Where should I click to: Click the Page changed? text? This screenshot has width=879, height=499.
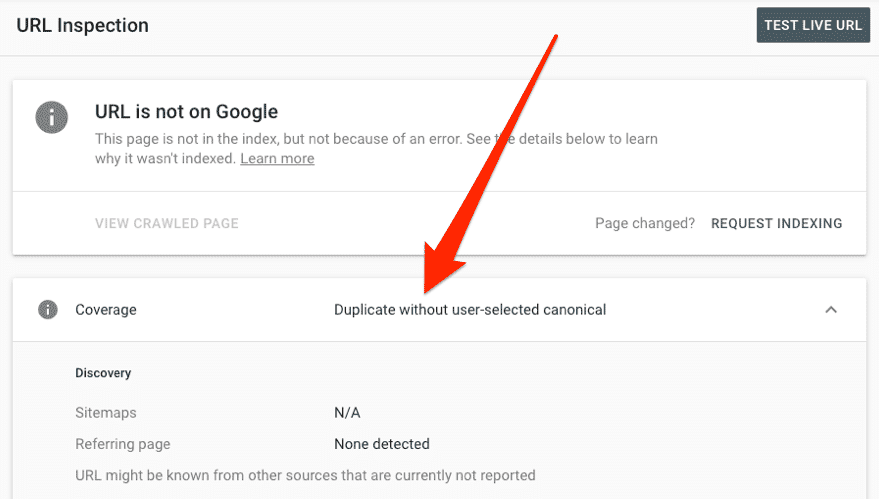(x=644, y=223)
